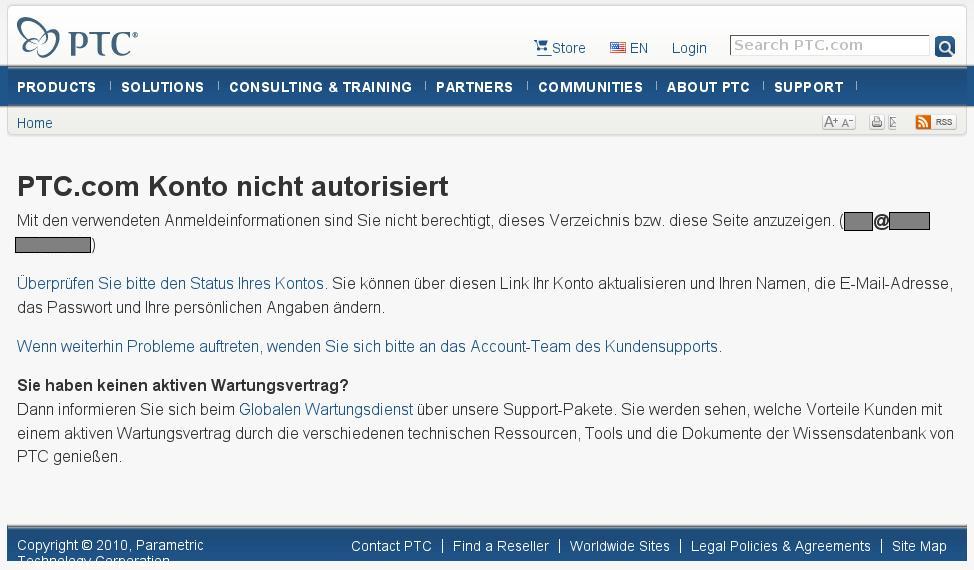This screenshot has width=974, height=570.
Task: Click the email page icon
Action: pos(893,122)
